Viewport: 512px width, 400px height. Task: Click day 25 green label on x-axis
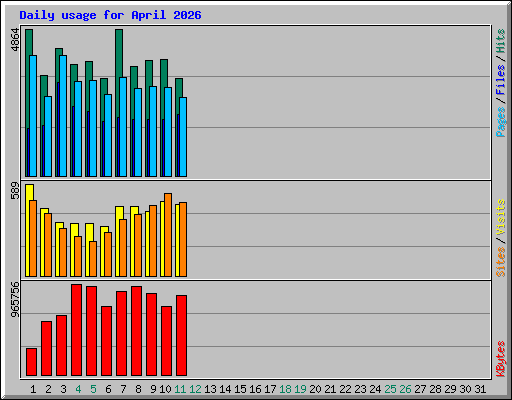tap(390, 389)
